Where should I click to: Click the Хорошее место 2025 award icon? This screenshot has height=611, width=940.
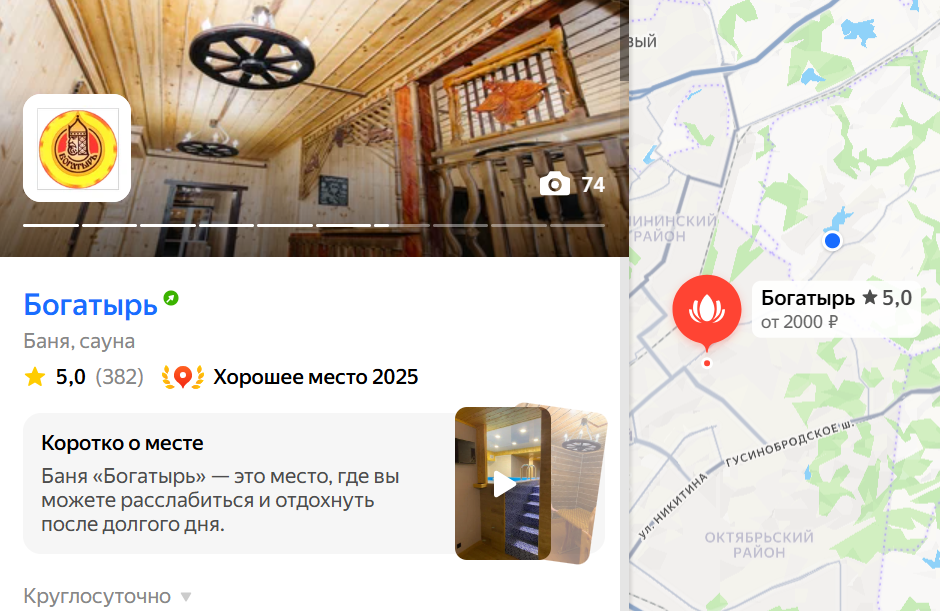[x=183, y=377]
